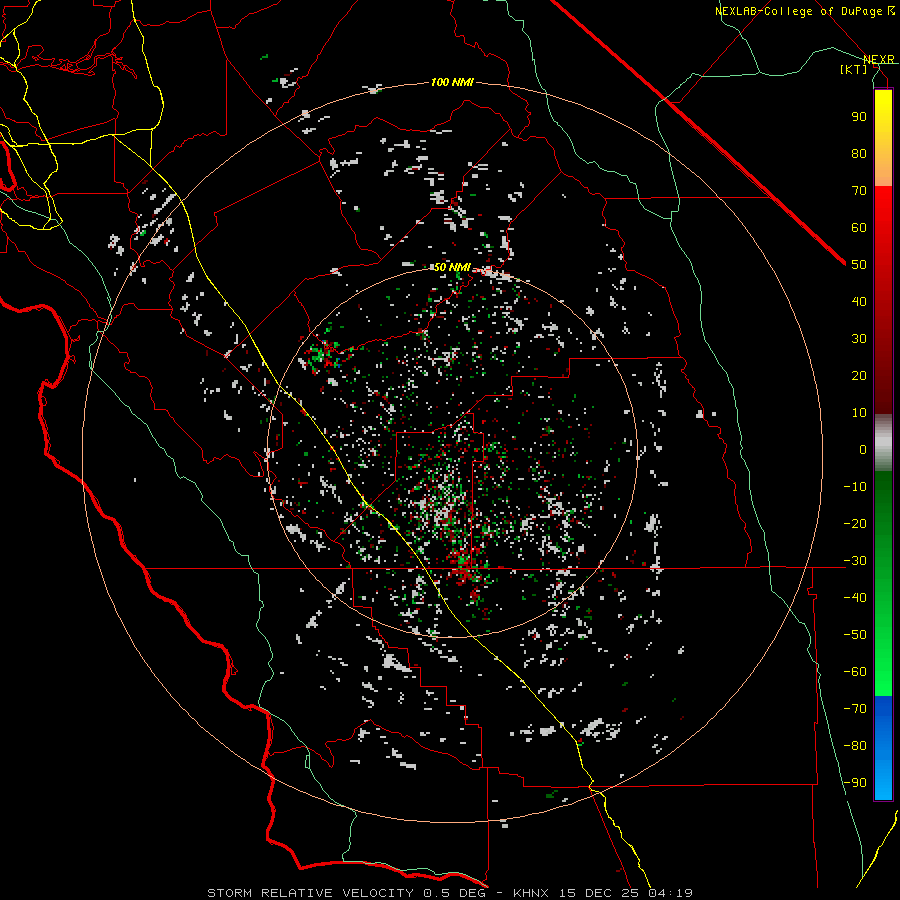This screenshot has height=900, width=900.
Task: Click the 0 value on the velocity scale
Action: point(863,450)
